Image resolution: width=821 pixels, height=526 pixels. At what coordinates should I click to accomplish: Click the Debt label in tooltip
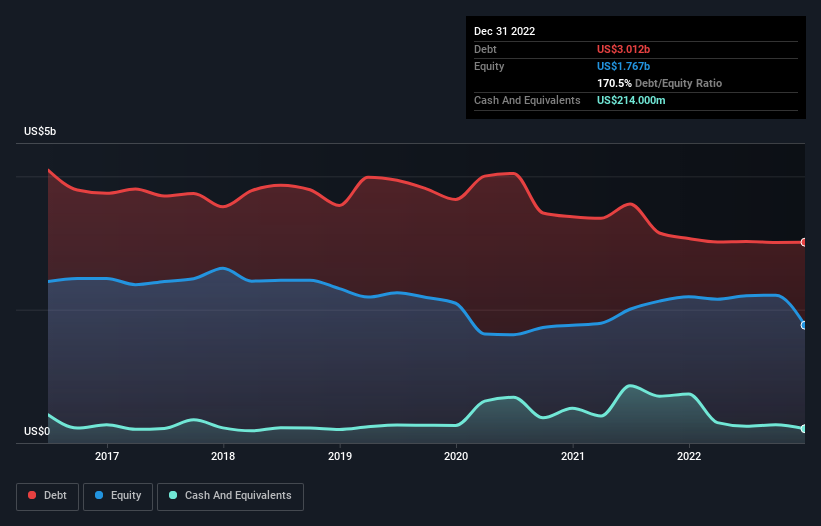[x=485, y=49]
